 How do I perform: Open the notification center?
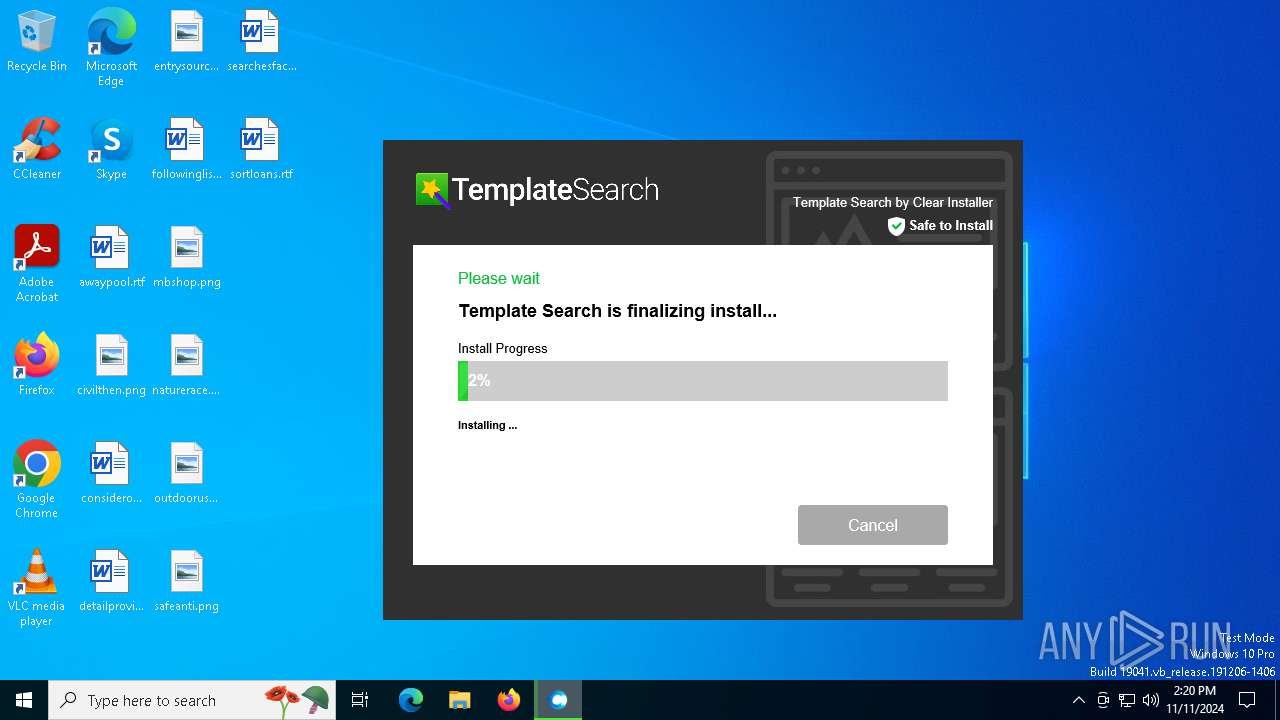1247,700
